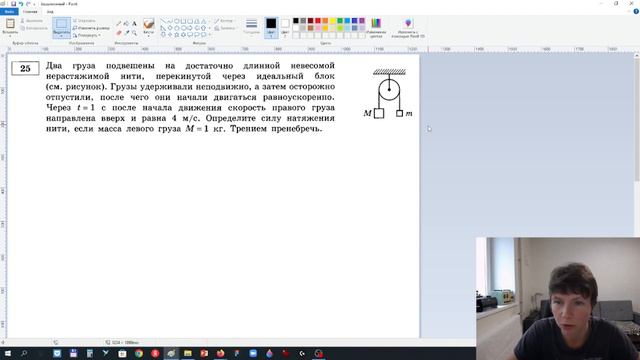Select the Color picker eyedropper tool
The image size is (640, 360).
point(126,33)
